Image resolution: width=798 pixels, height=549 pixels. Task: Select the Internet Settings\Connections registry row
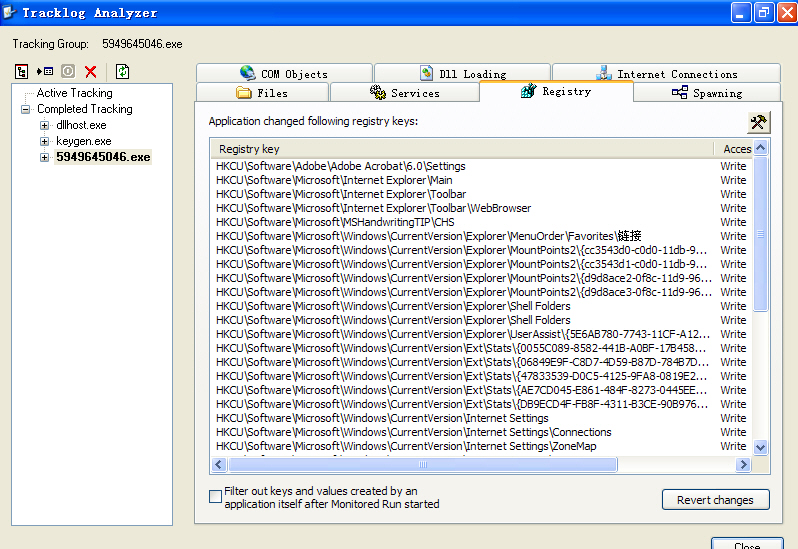coord(481,432)
